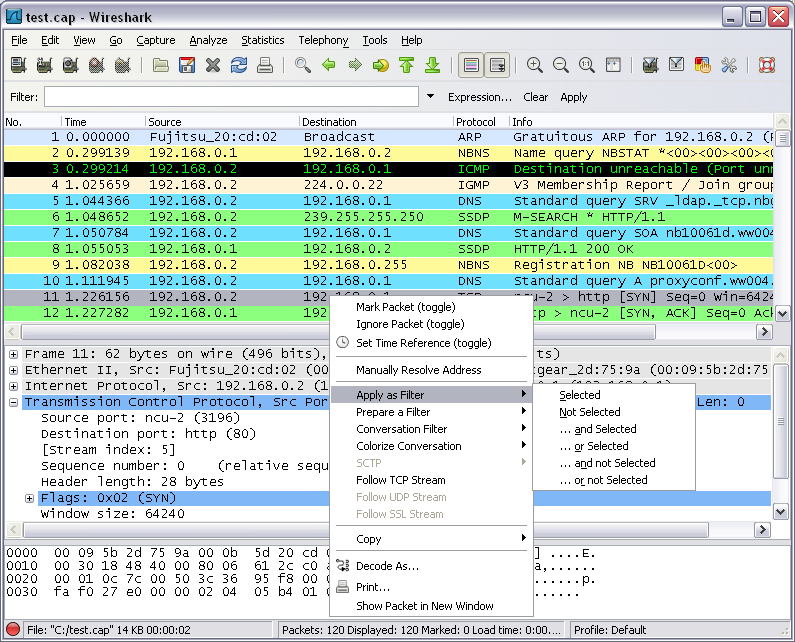The width and height of the screenshot is (795, 642).
Task: Reload the capture file
Action: click(x=239, y=66)
